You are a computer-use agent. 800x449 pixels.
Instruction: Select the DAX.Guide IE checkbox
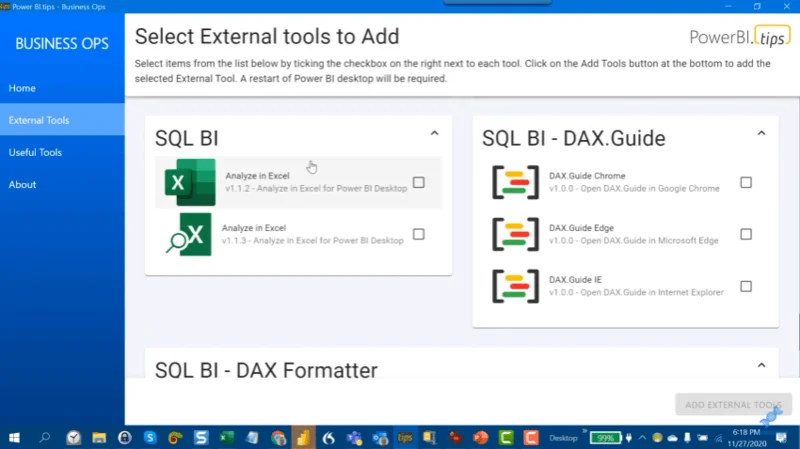pos(746,286)
